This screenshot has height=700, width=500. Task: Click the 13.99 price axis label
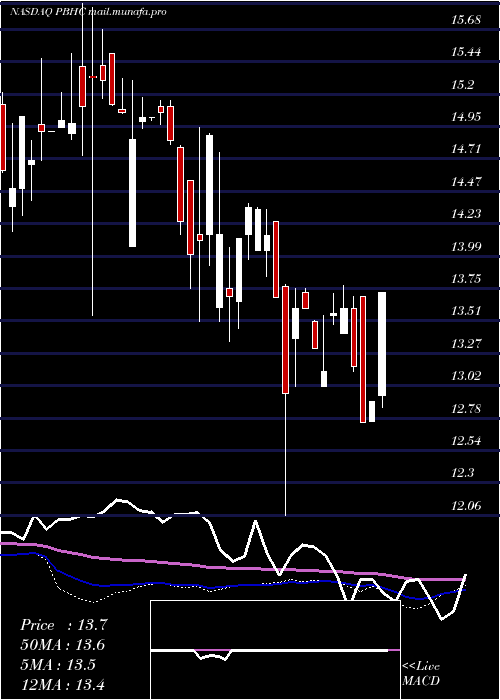click(467, 246)
